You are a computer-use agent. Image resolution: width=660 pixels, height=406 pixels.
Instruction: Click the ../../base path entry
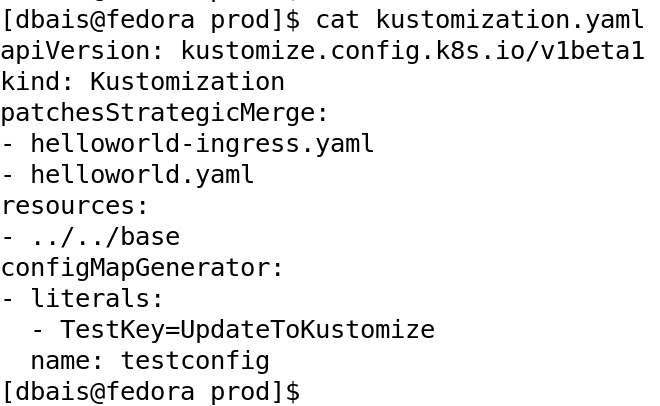coord(105,236)
